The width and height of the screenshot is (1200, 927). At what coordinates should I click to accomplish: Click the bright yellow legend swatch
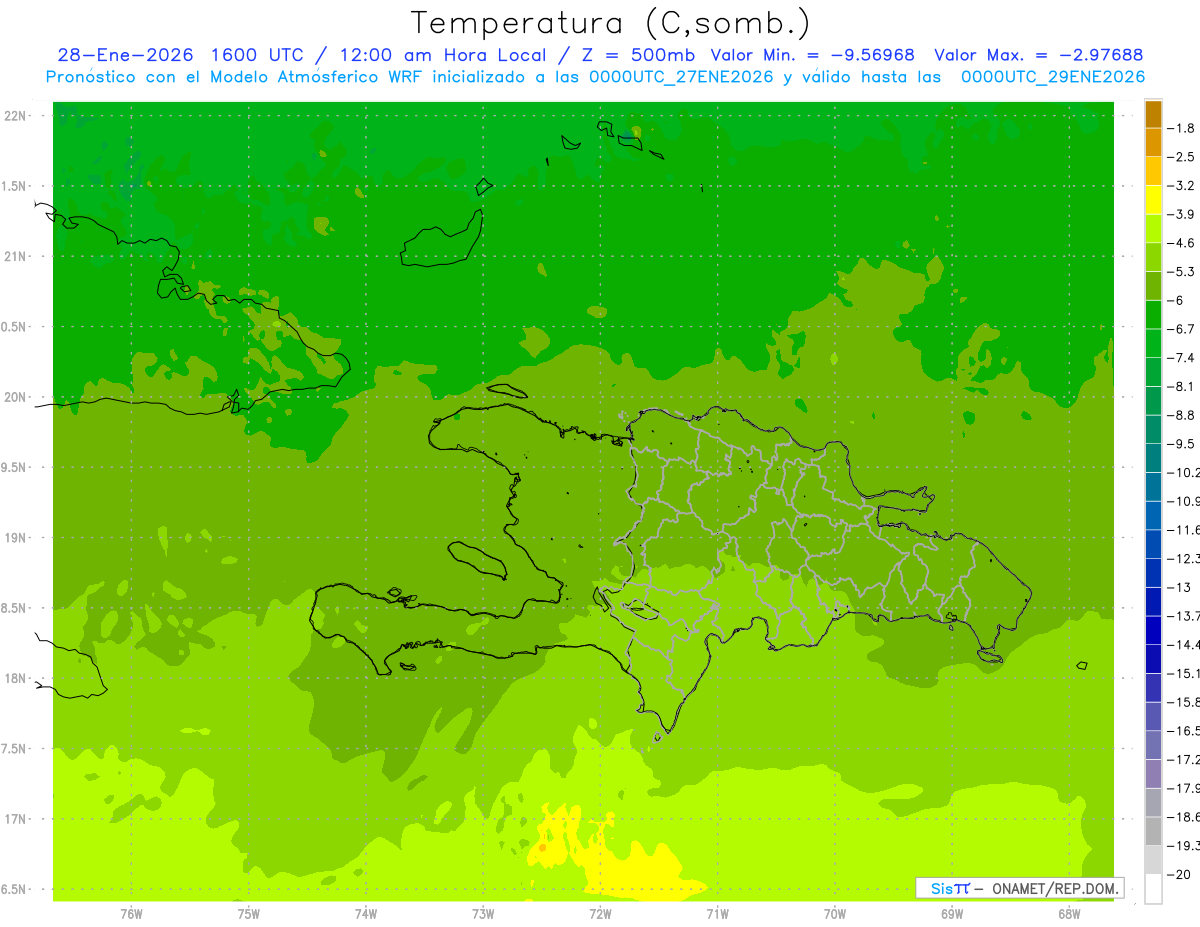[x=1153, y=200]
